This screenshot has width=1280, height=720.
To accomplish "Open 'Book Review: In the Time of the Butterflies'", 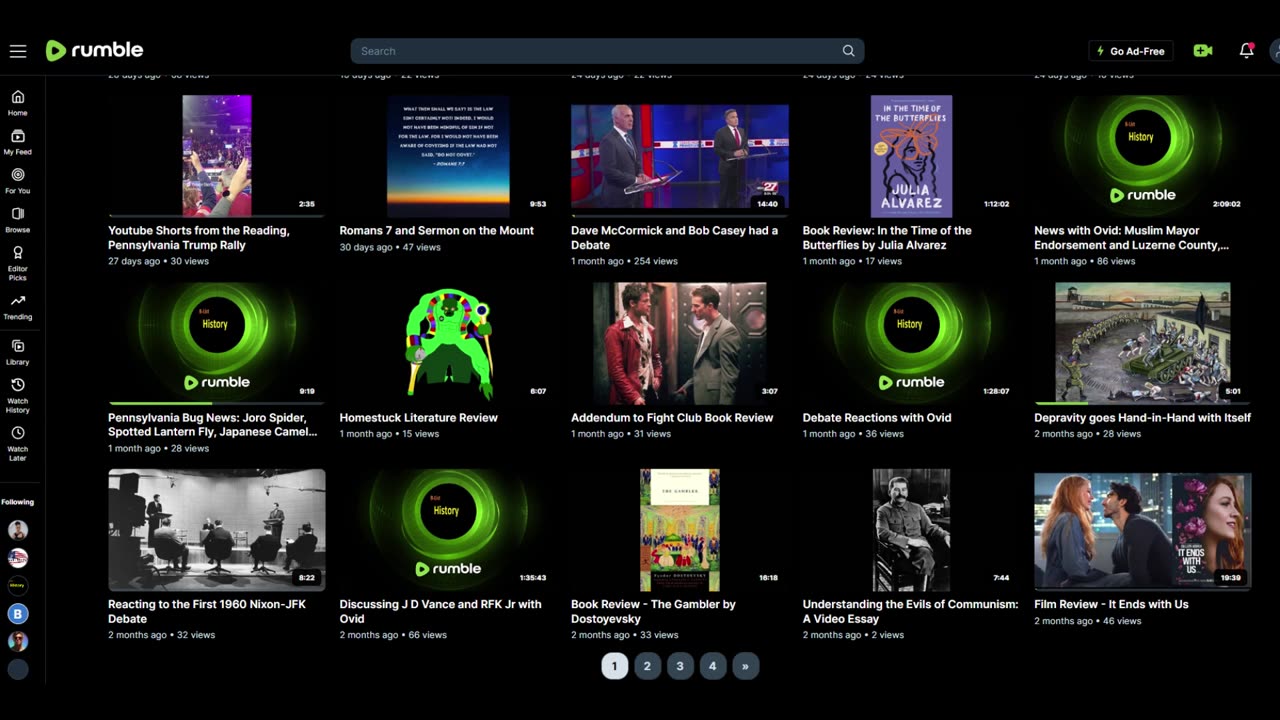I will (887, 238).
